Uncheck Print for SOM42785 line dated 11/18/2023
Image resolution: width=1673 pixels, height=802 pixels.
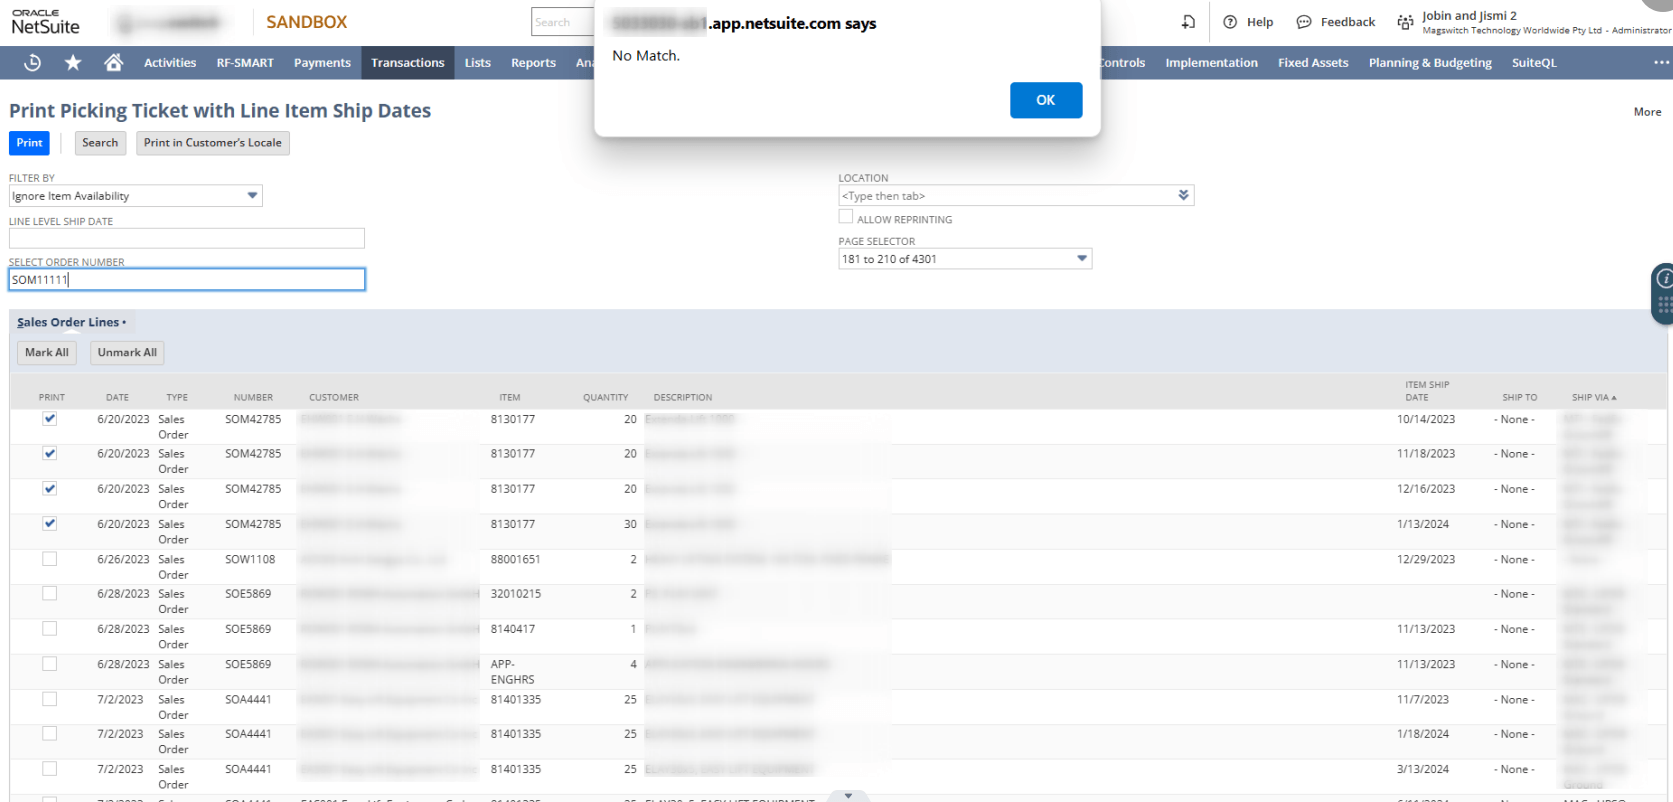pyautogui.click(x=50, y=454)
